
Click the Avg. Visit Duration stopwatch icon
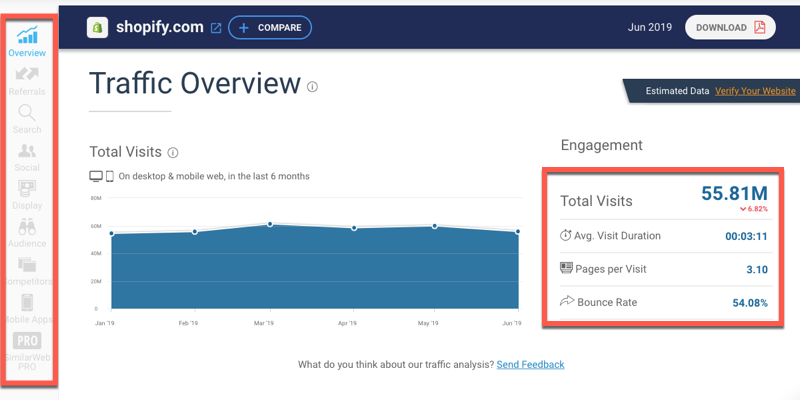point(565,235)
